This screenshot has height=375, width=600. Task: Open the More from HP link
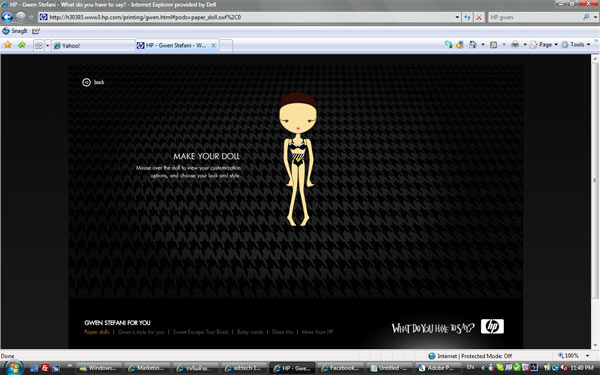[x=317, y=332]
